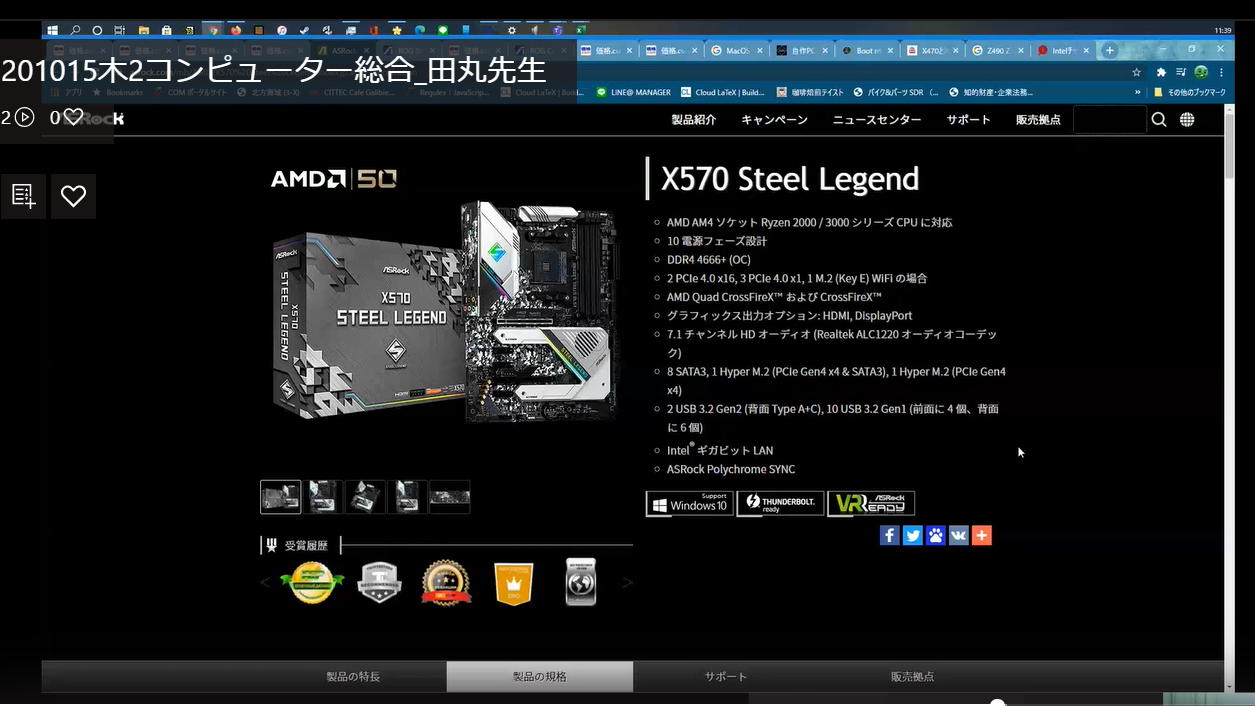The width and height of the screenshot is (1255, 706).
Task: Click the LINE@ MANAGER bookmark
Action: click(x=633, y=92)
